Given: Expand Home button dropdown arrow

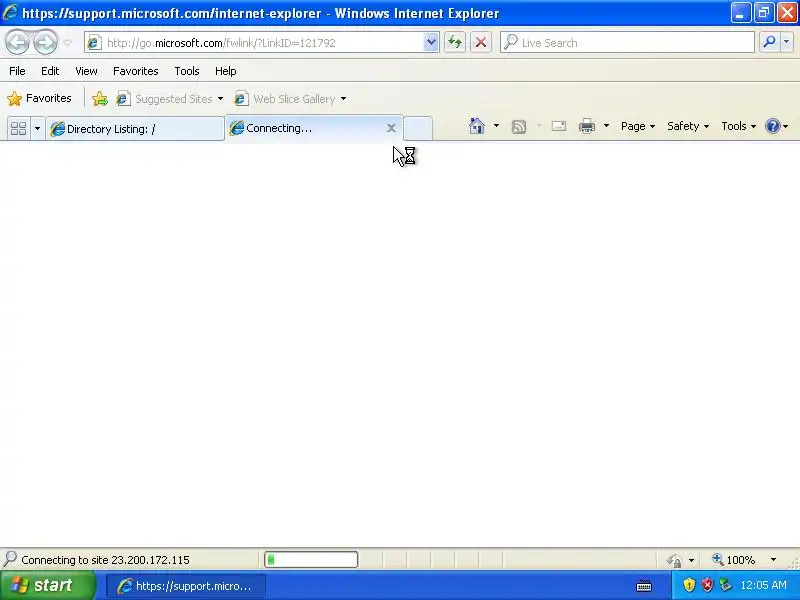Looking at the screenshot, I should (x=496, y=126).
